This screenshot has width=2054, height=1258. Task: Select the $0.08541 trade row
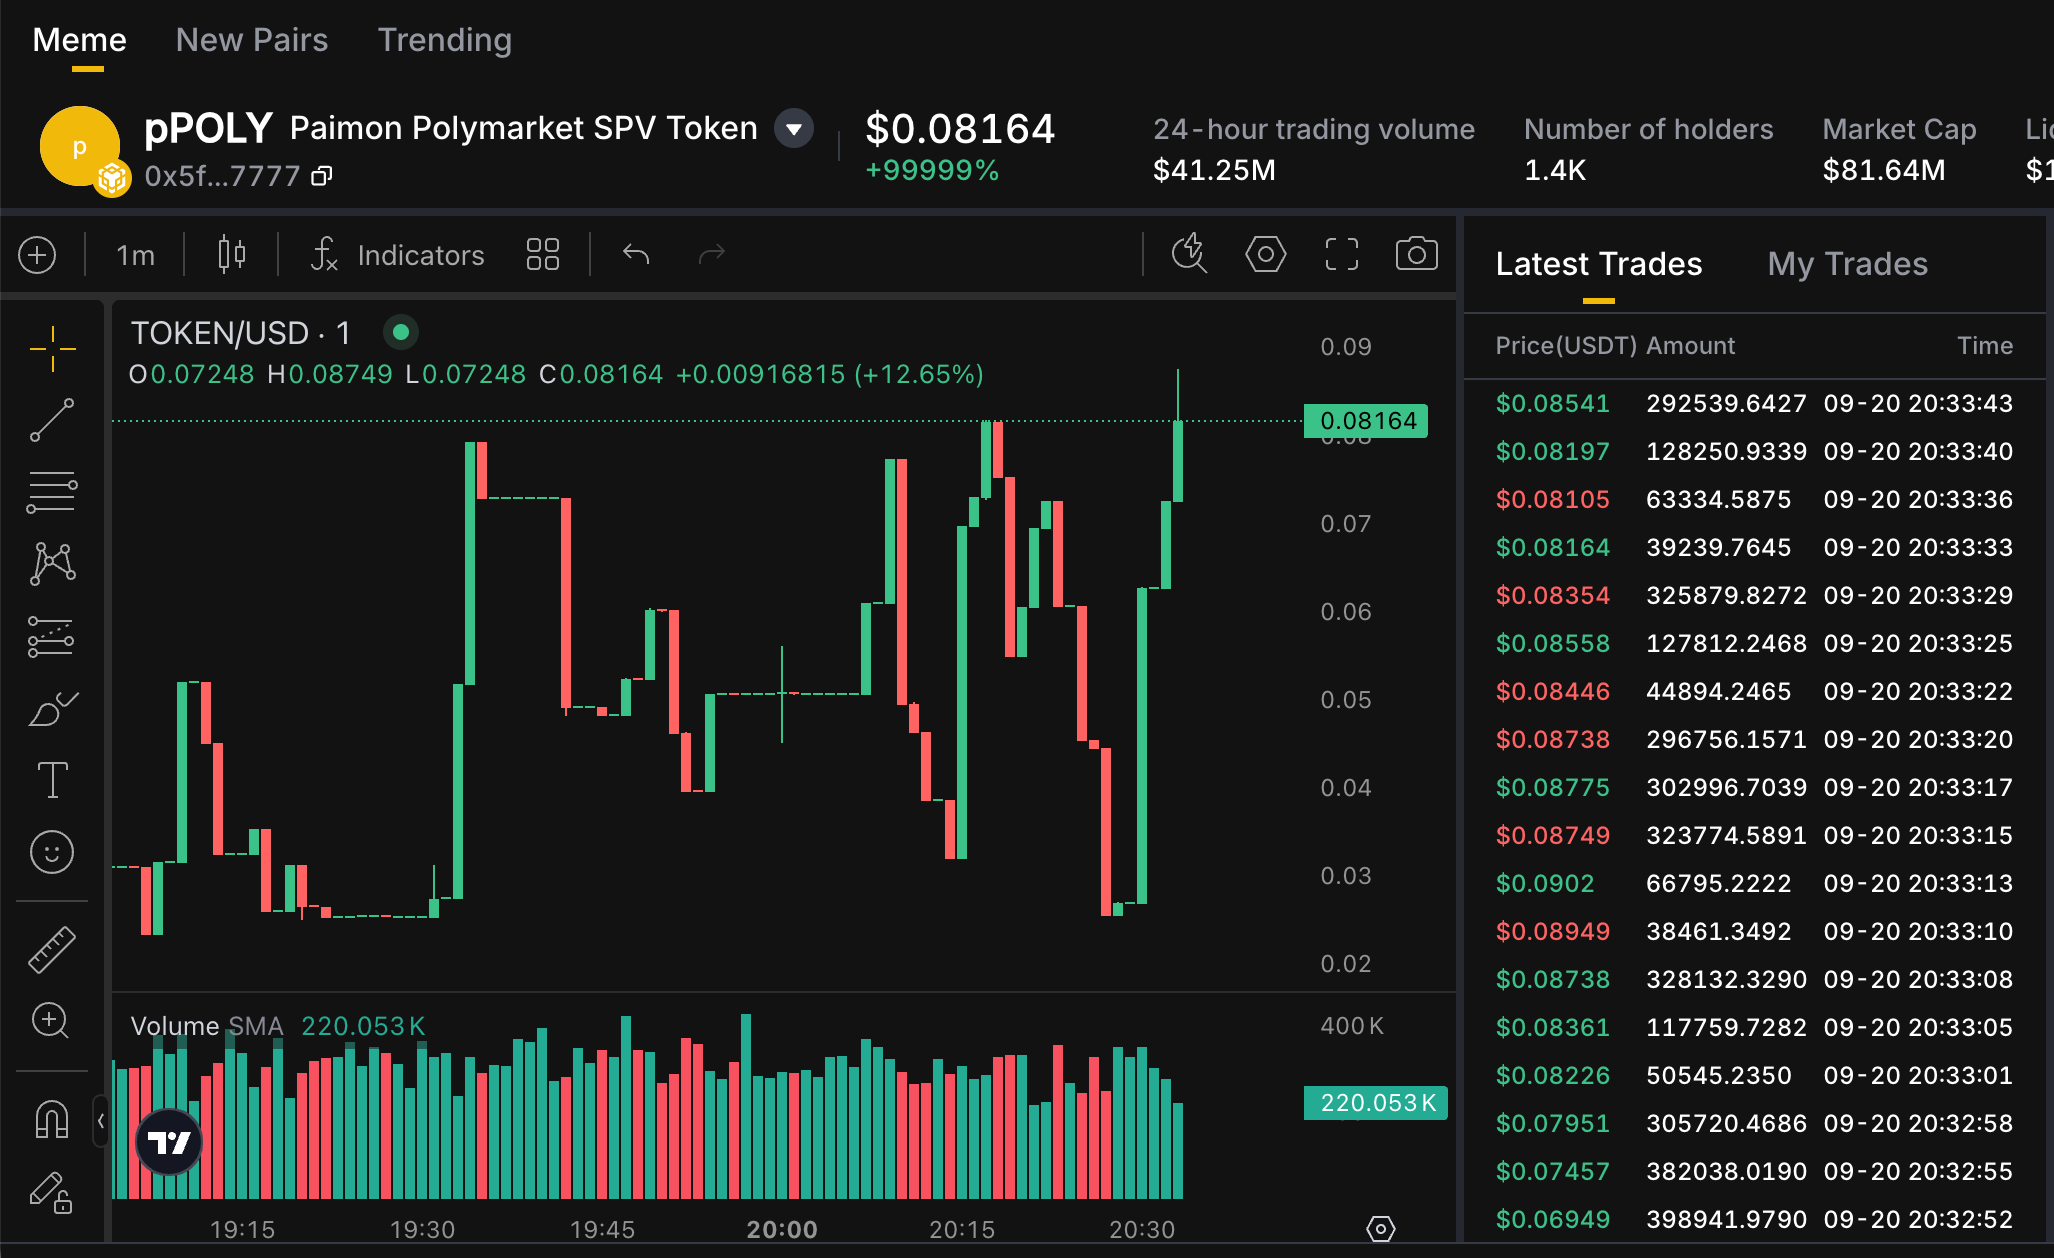pos(1755,404)
